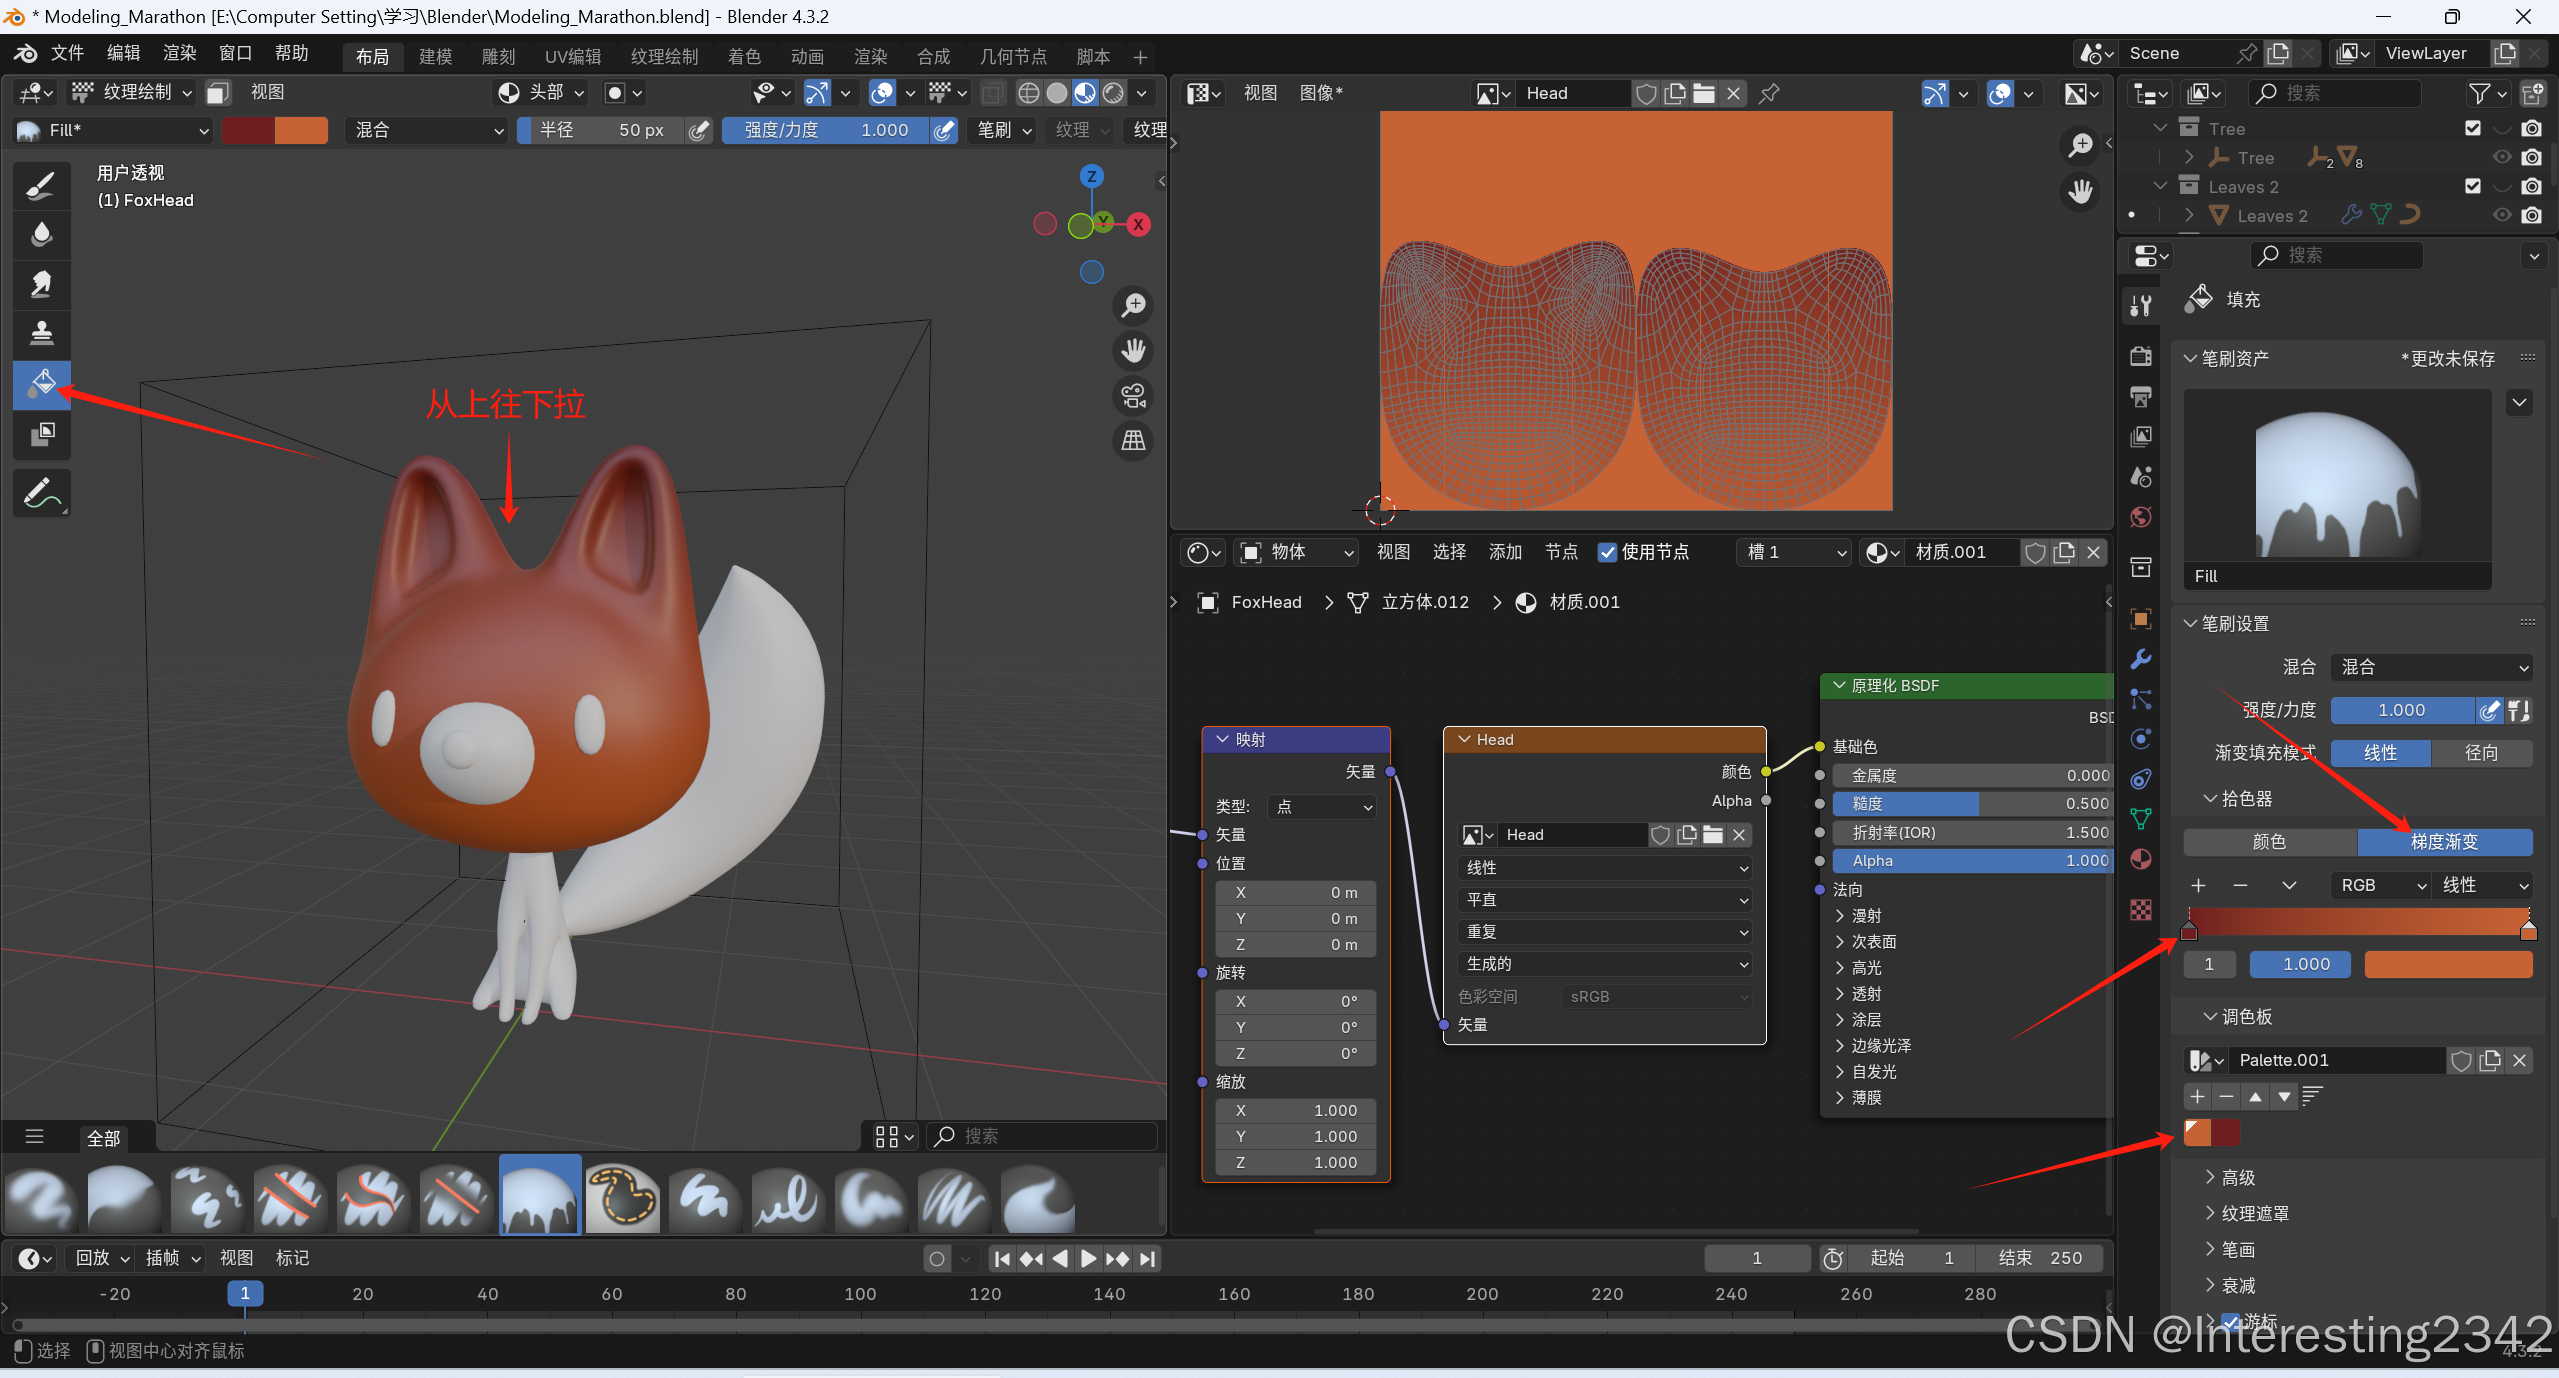This screenshot has width=2559, height=1378.
Task: Expand the 高级 advanced section
Action: [x=2237, y=1177]
